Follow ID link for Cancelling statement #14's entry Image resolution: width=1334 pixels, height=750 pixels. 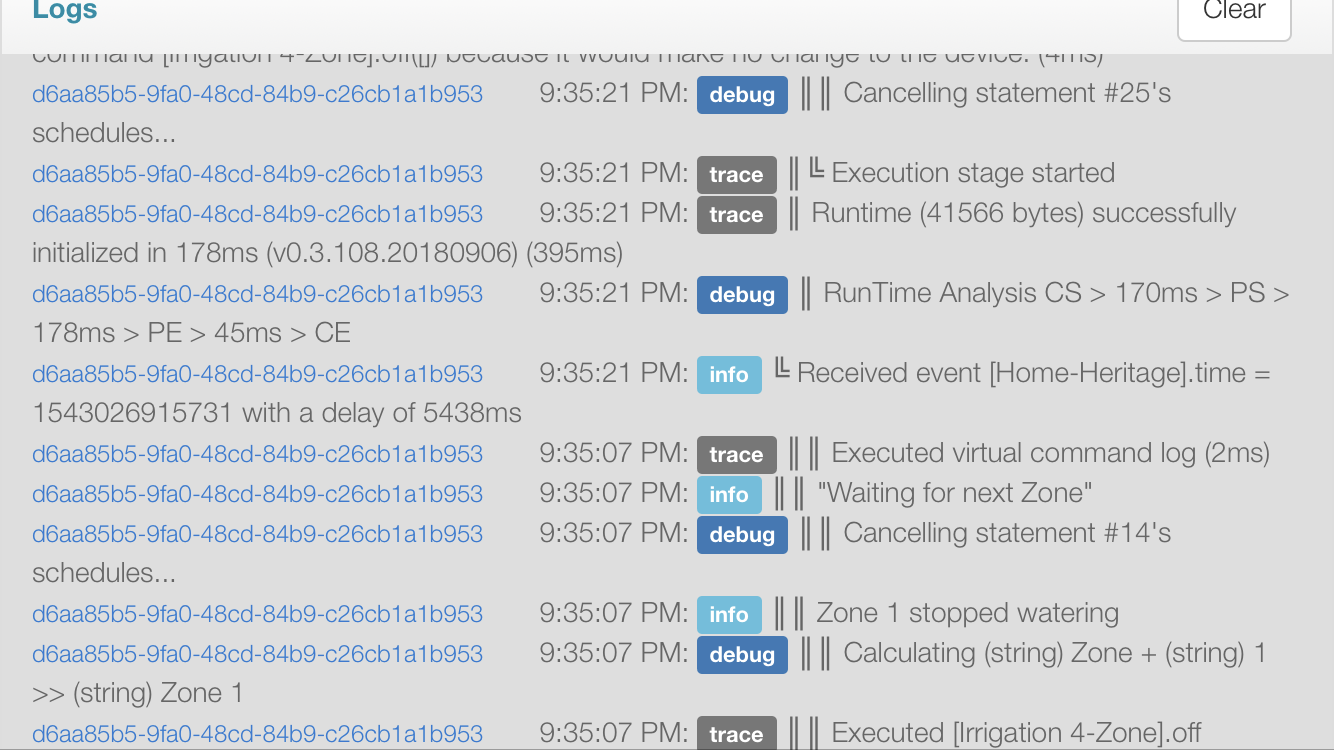tap(257, 534)
